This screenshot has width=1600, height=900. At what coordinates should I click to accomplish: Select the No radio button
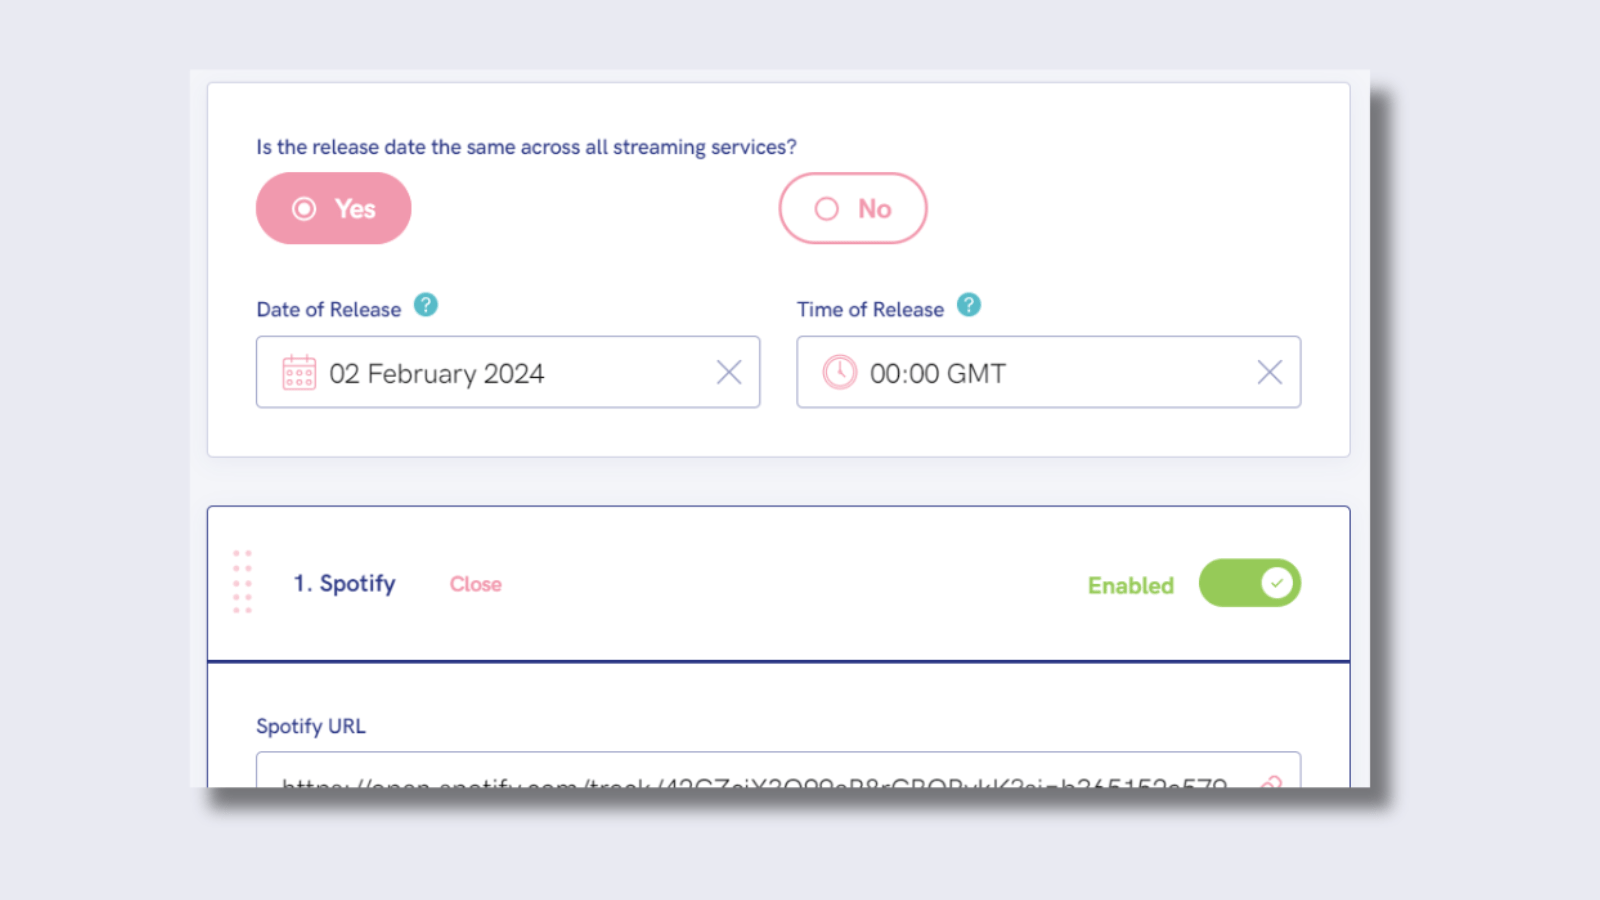(x=852, y=208)
